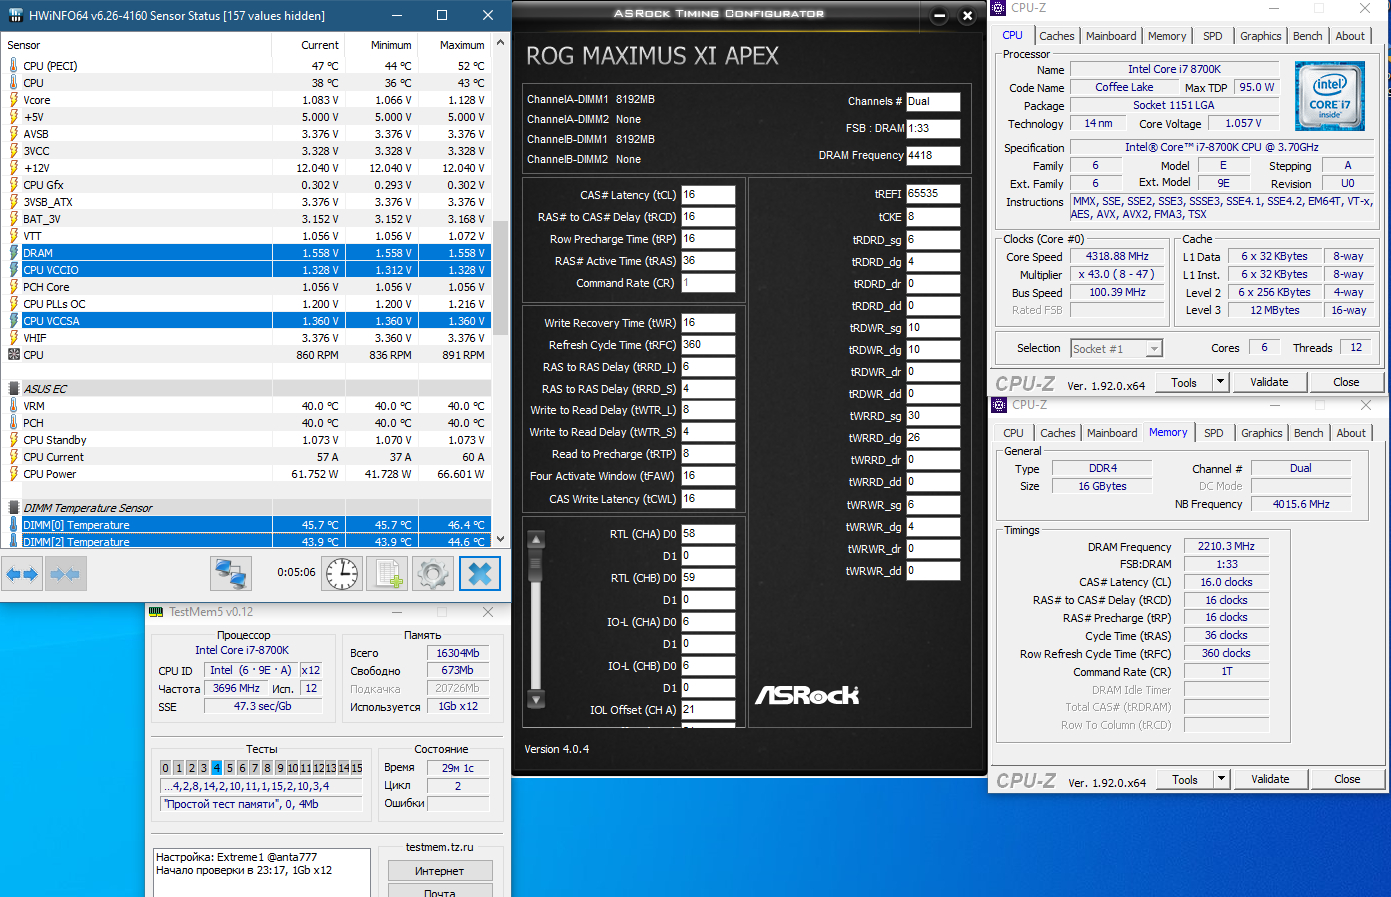This screenshot has height=897, width=1391.
Task: Click Validate in CPU-Z timings window
Action: click(x=1270, y=779)
